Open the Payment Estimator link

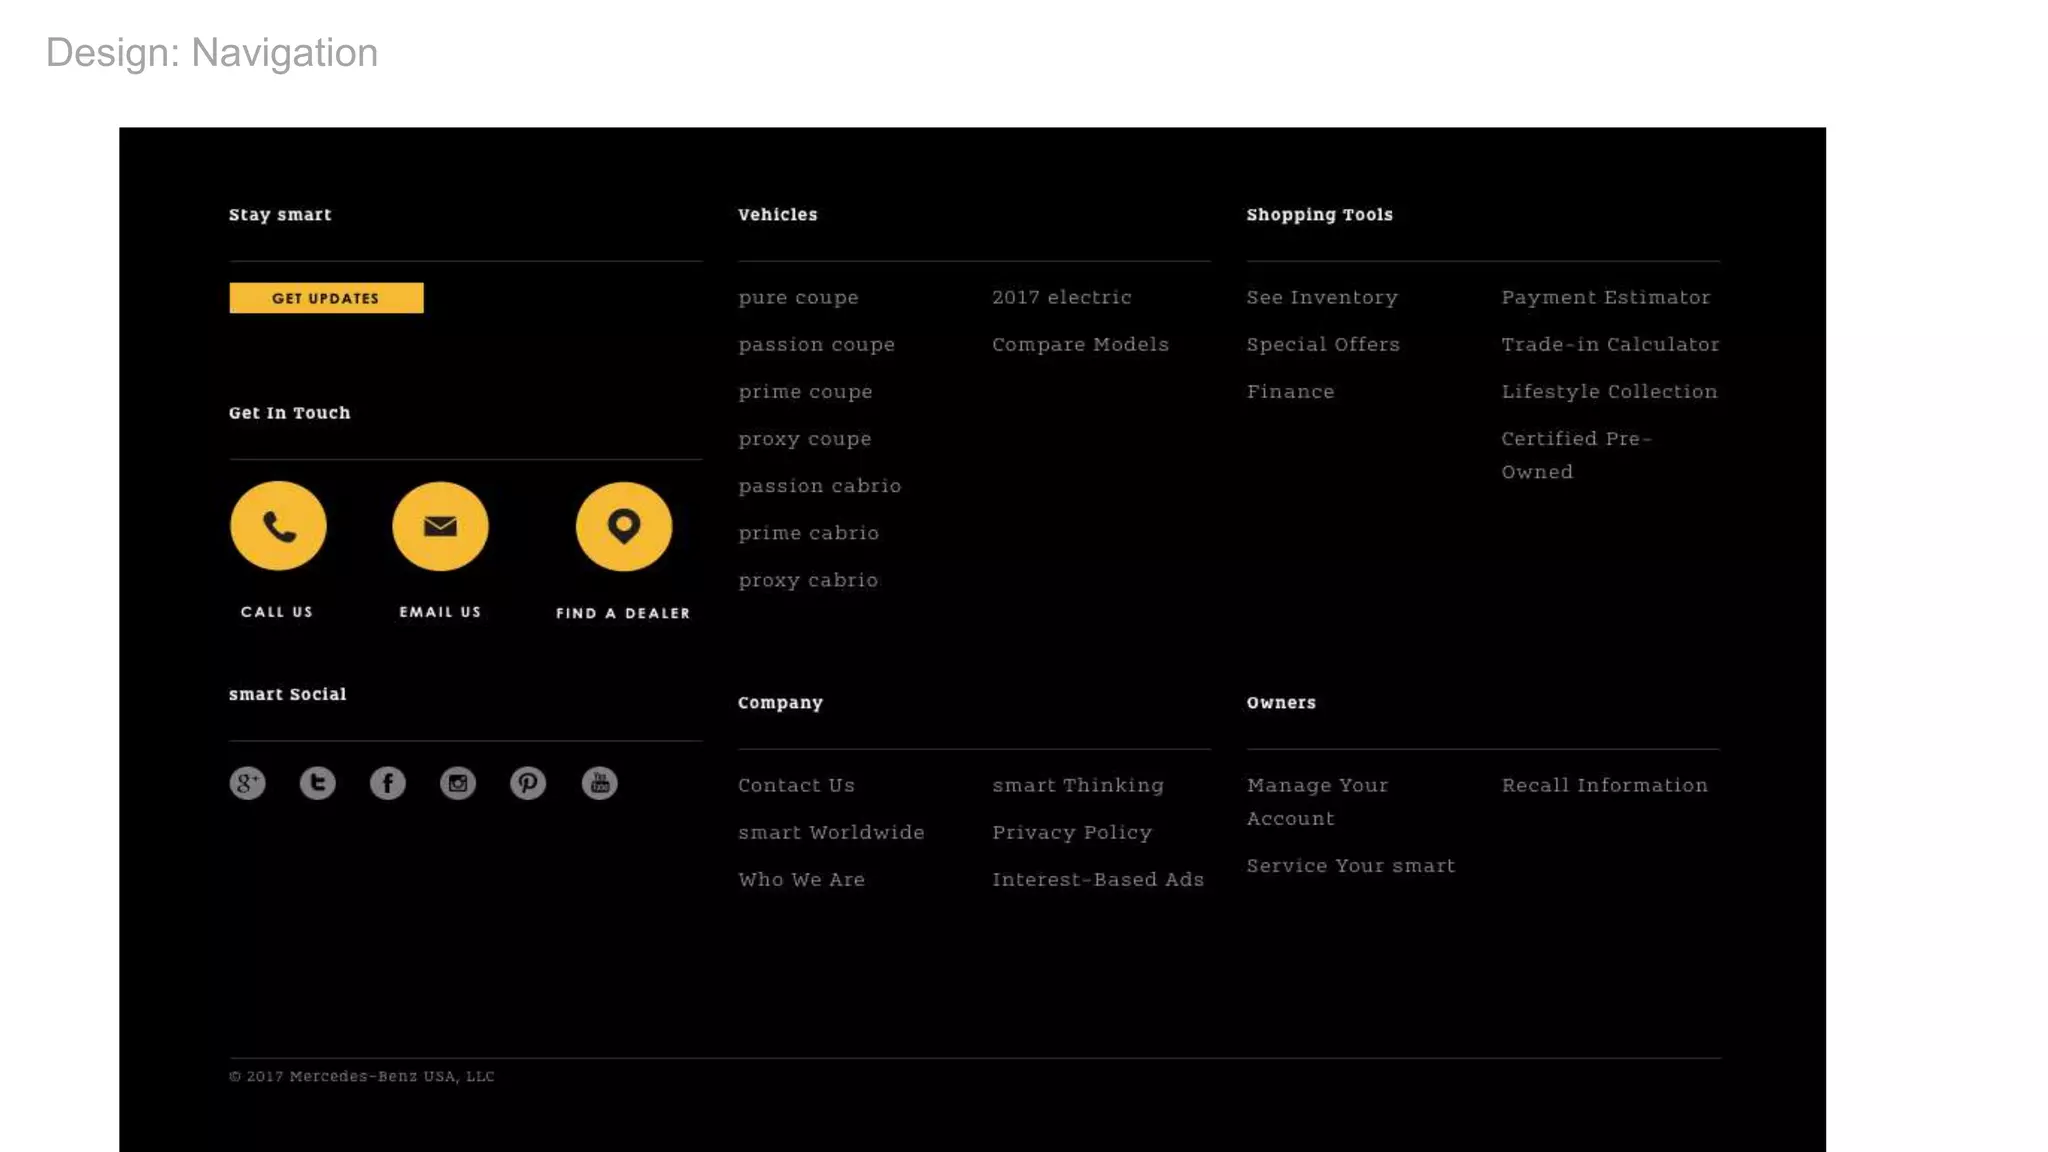[x=1605, y=298]
